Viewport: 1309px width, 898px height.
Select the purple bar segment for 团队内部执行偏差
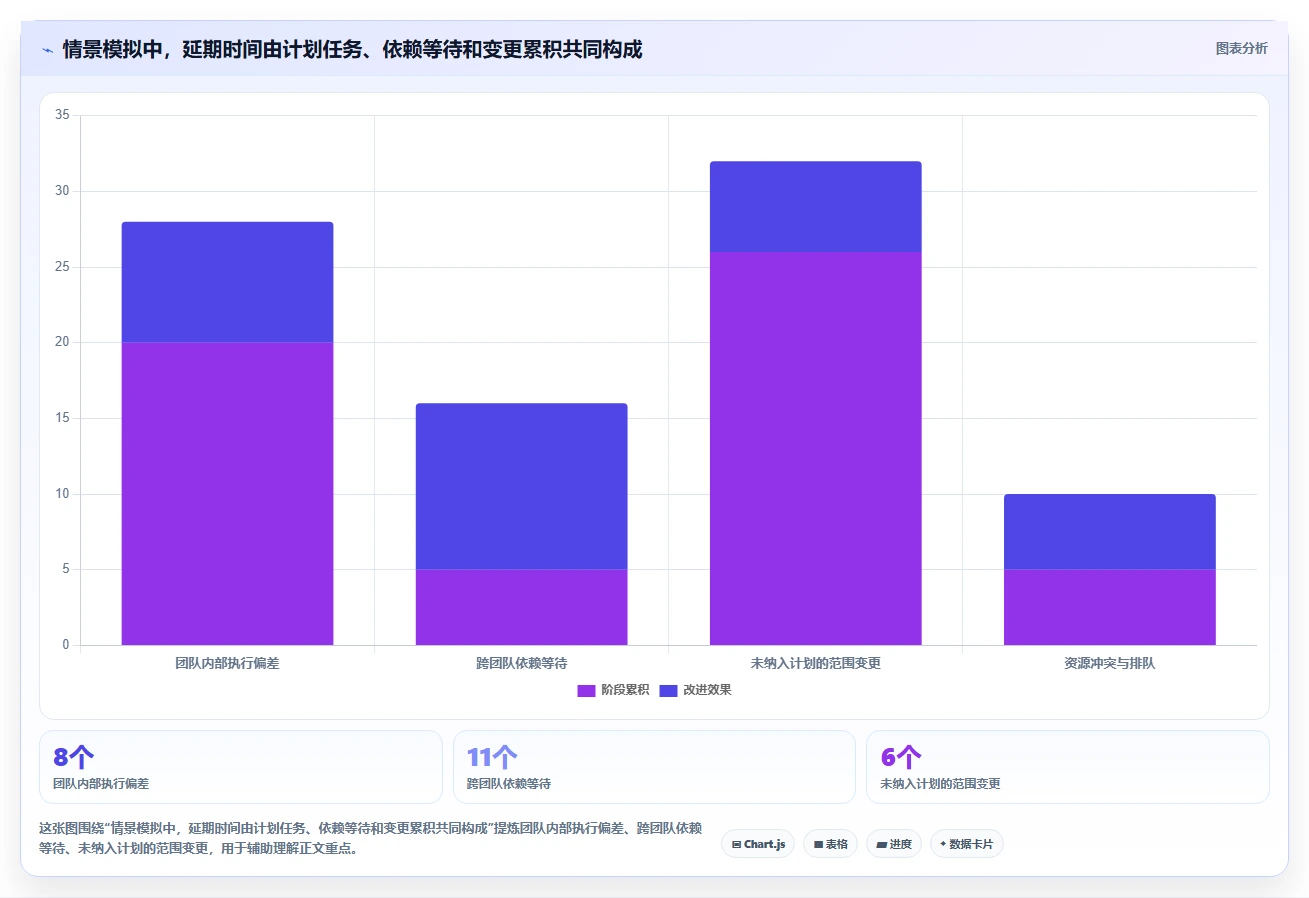point(227,493)
